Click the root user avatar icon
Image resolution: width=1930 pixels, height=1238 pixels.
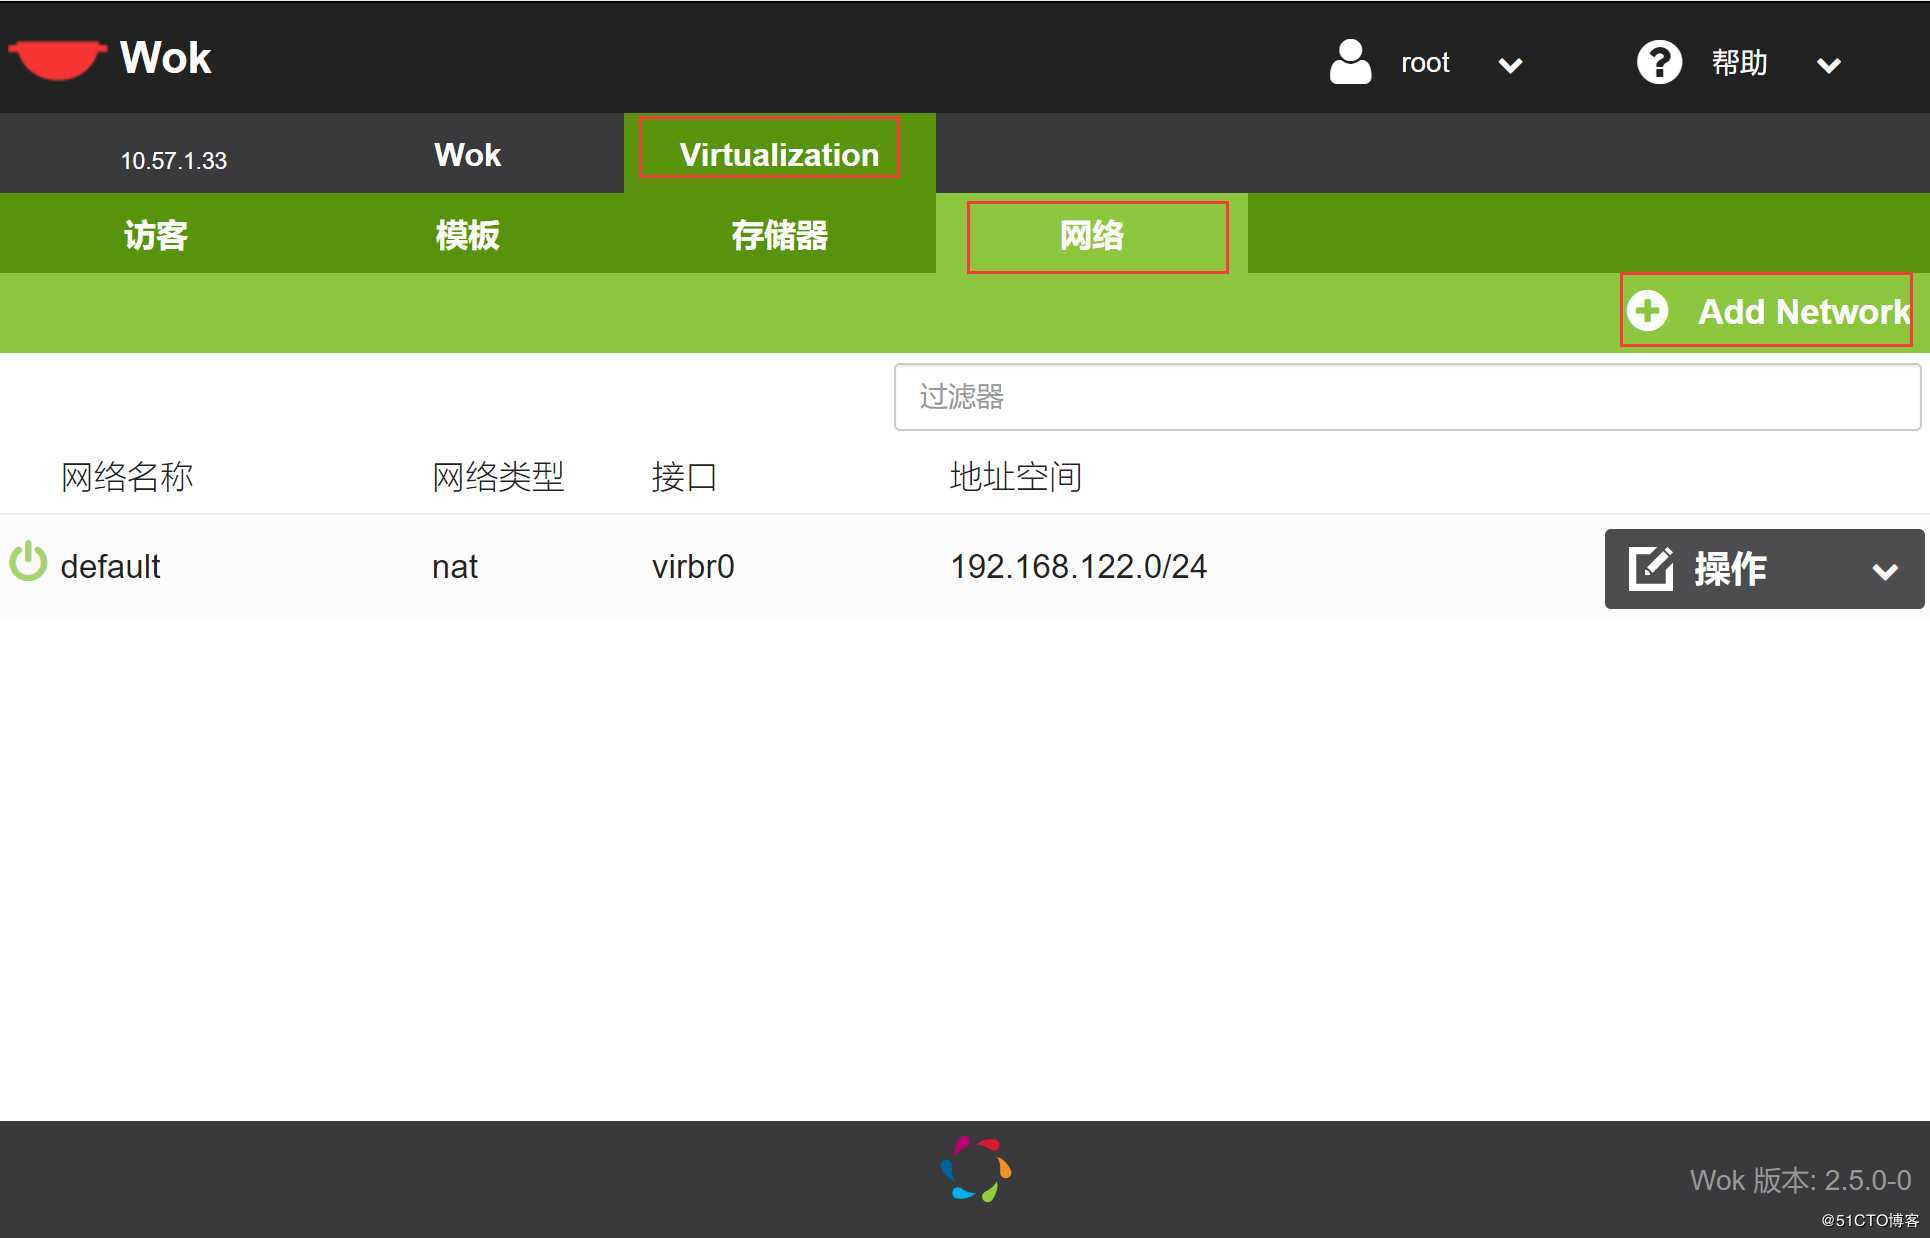[1350, 62]
